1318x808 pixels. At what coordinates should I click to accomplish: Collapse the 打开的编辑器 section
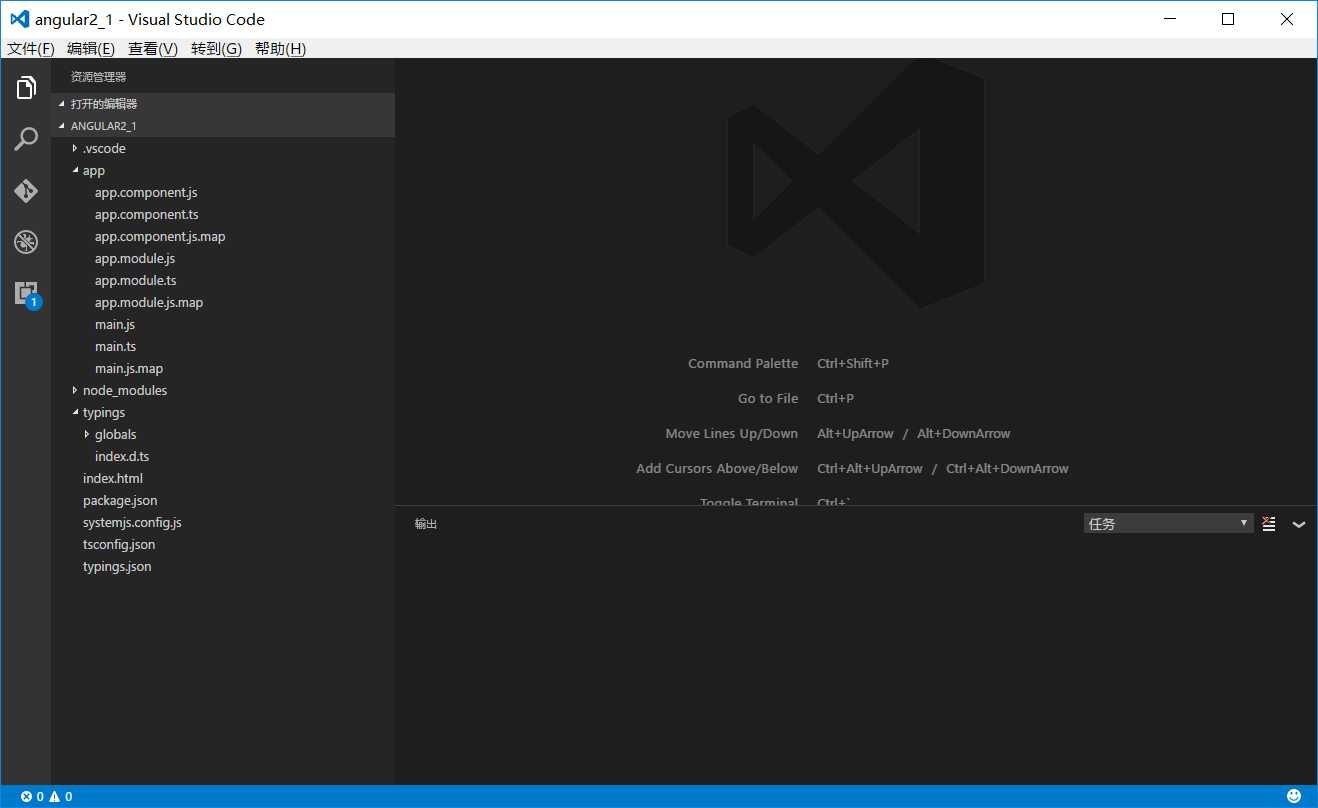click(223, 104)
